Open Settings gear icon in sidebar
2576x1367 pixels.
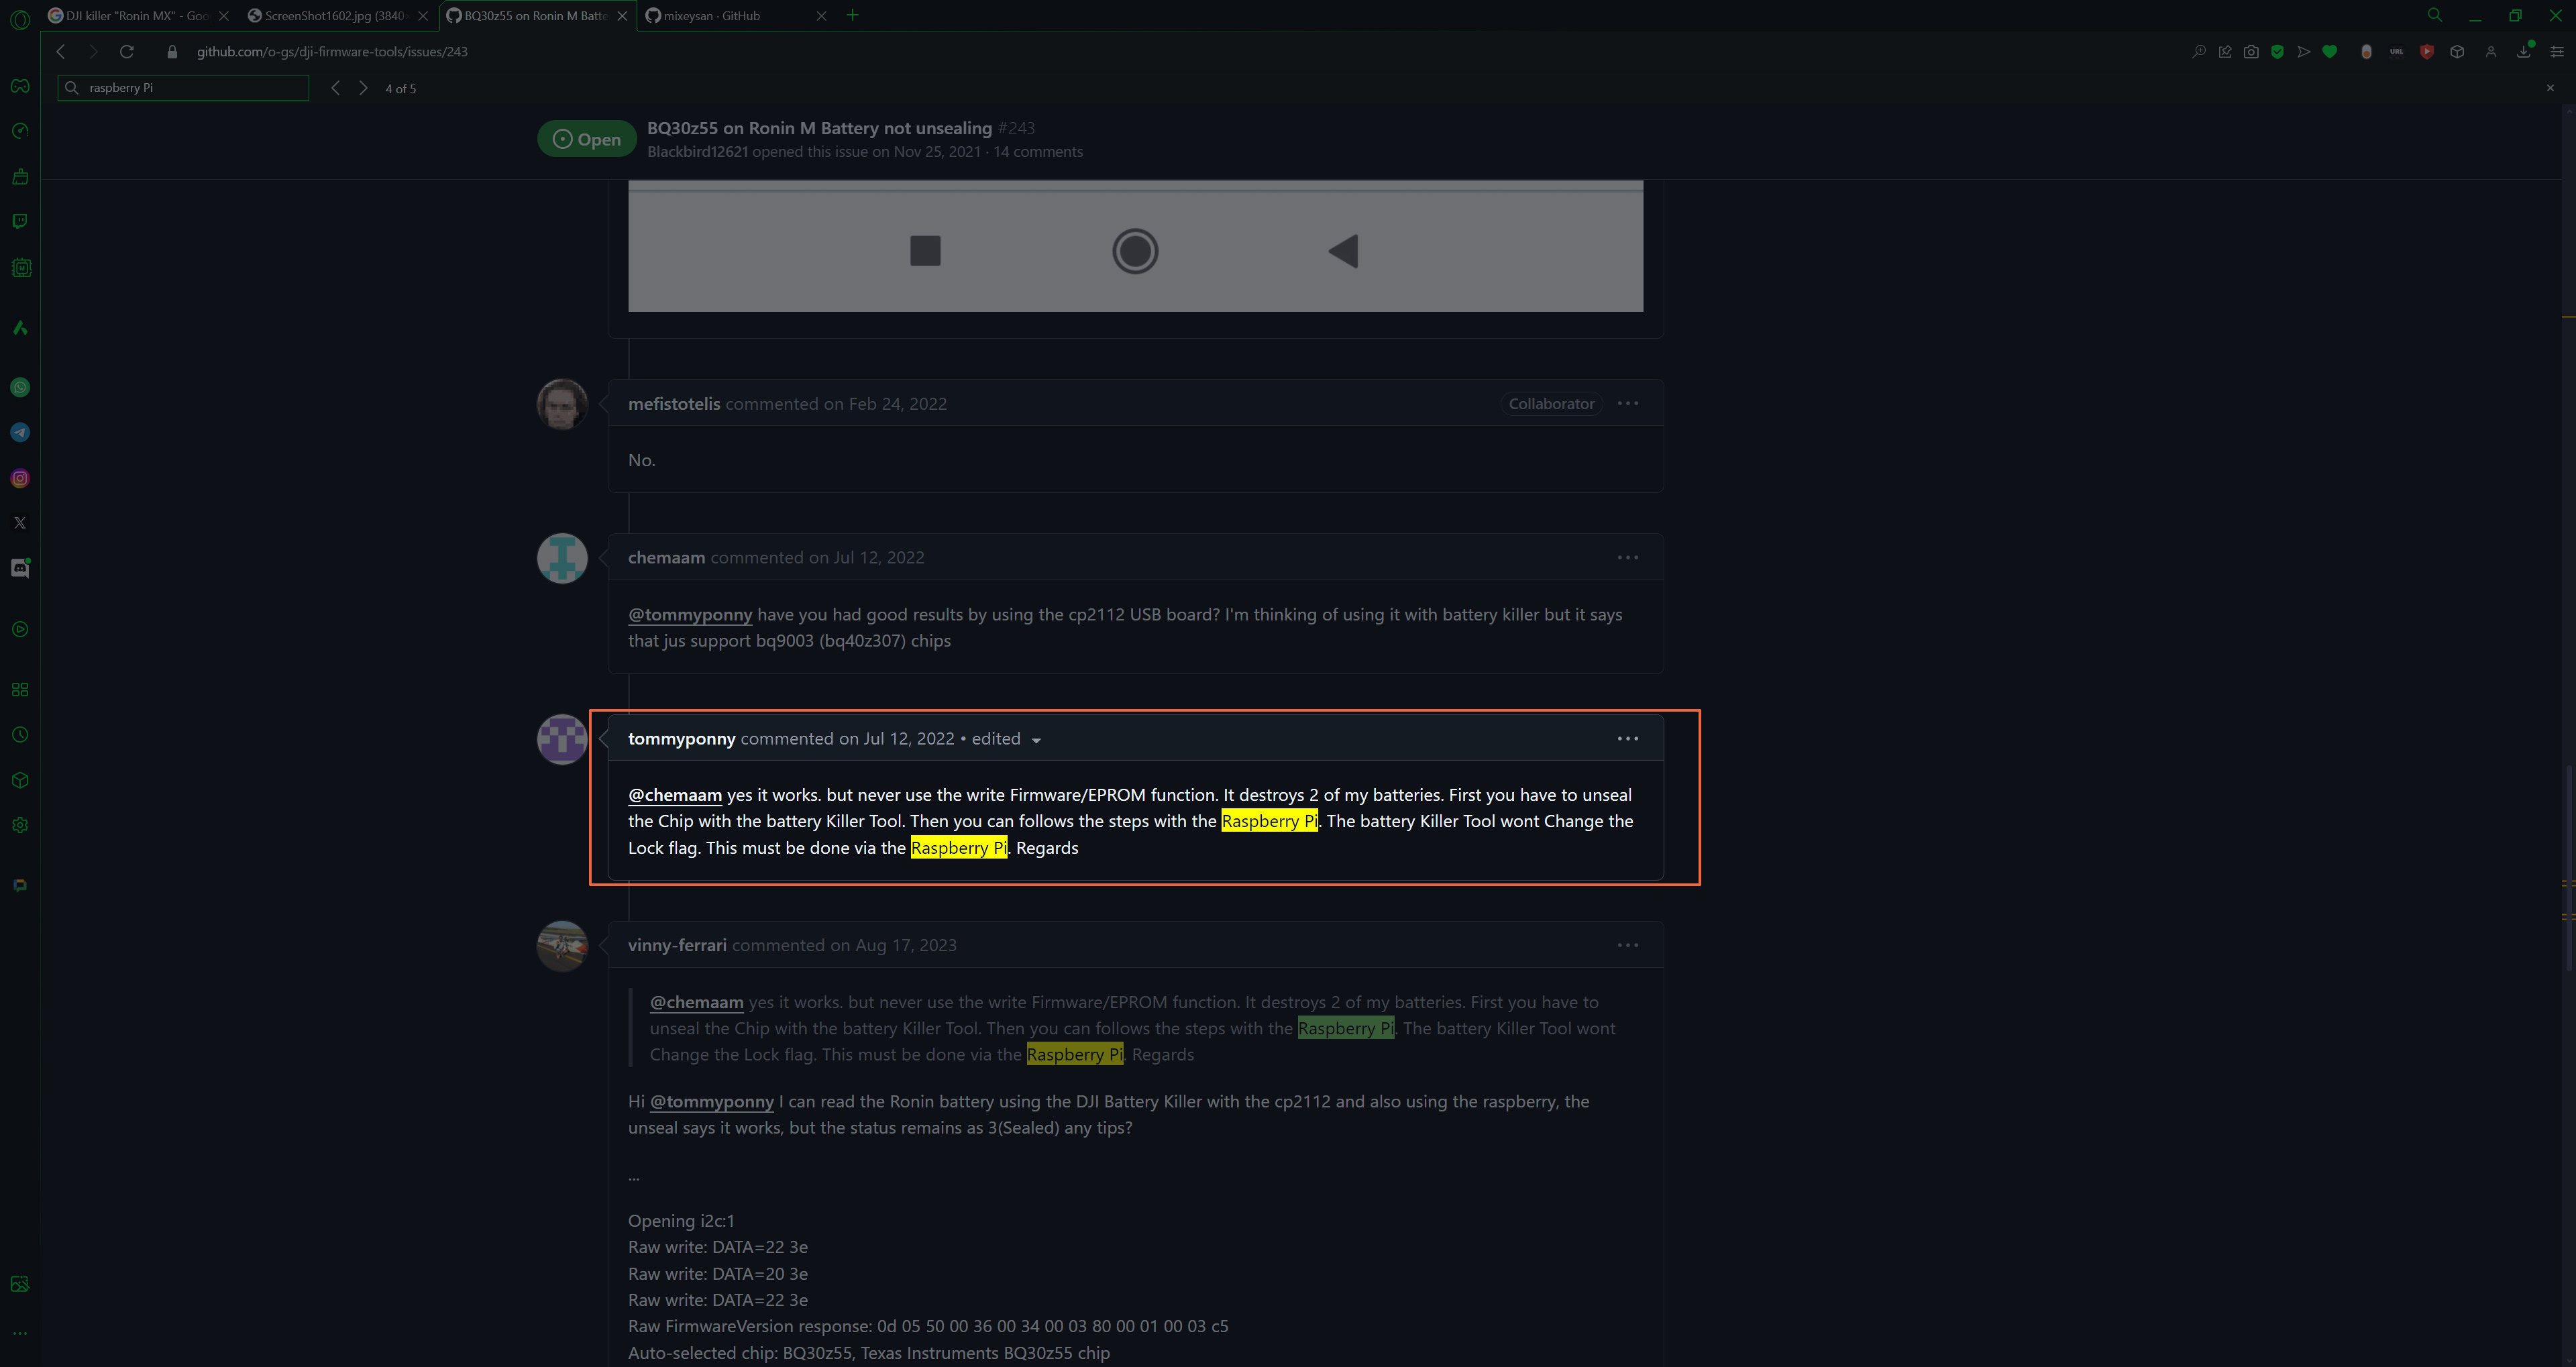[x=20, y=825]
